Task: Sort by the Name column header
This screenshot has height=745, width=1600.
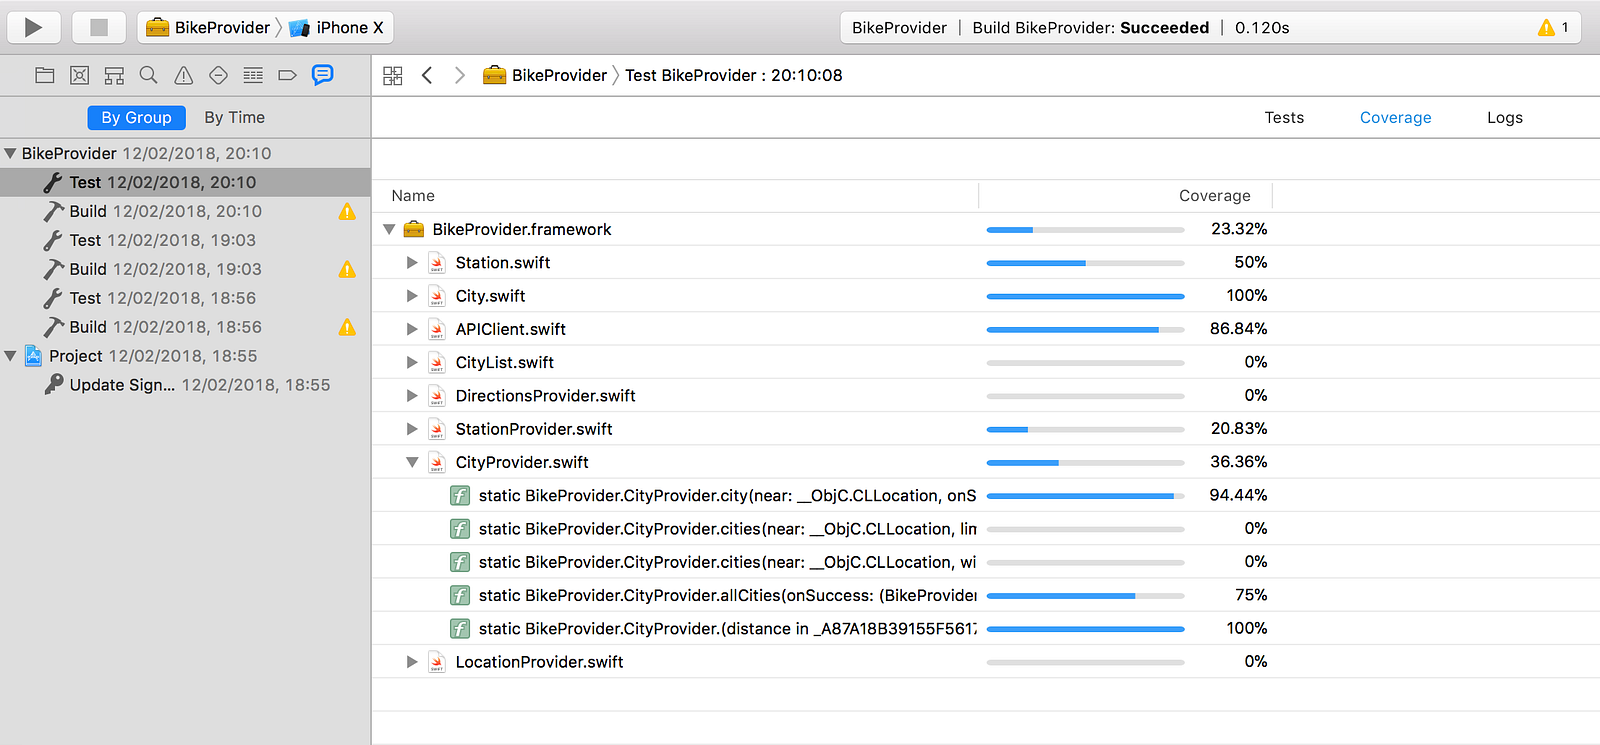Action: click(x=413, y=196)
